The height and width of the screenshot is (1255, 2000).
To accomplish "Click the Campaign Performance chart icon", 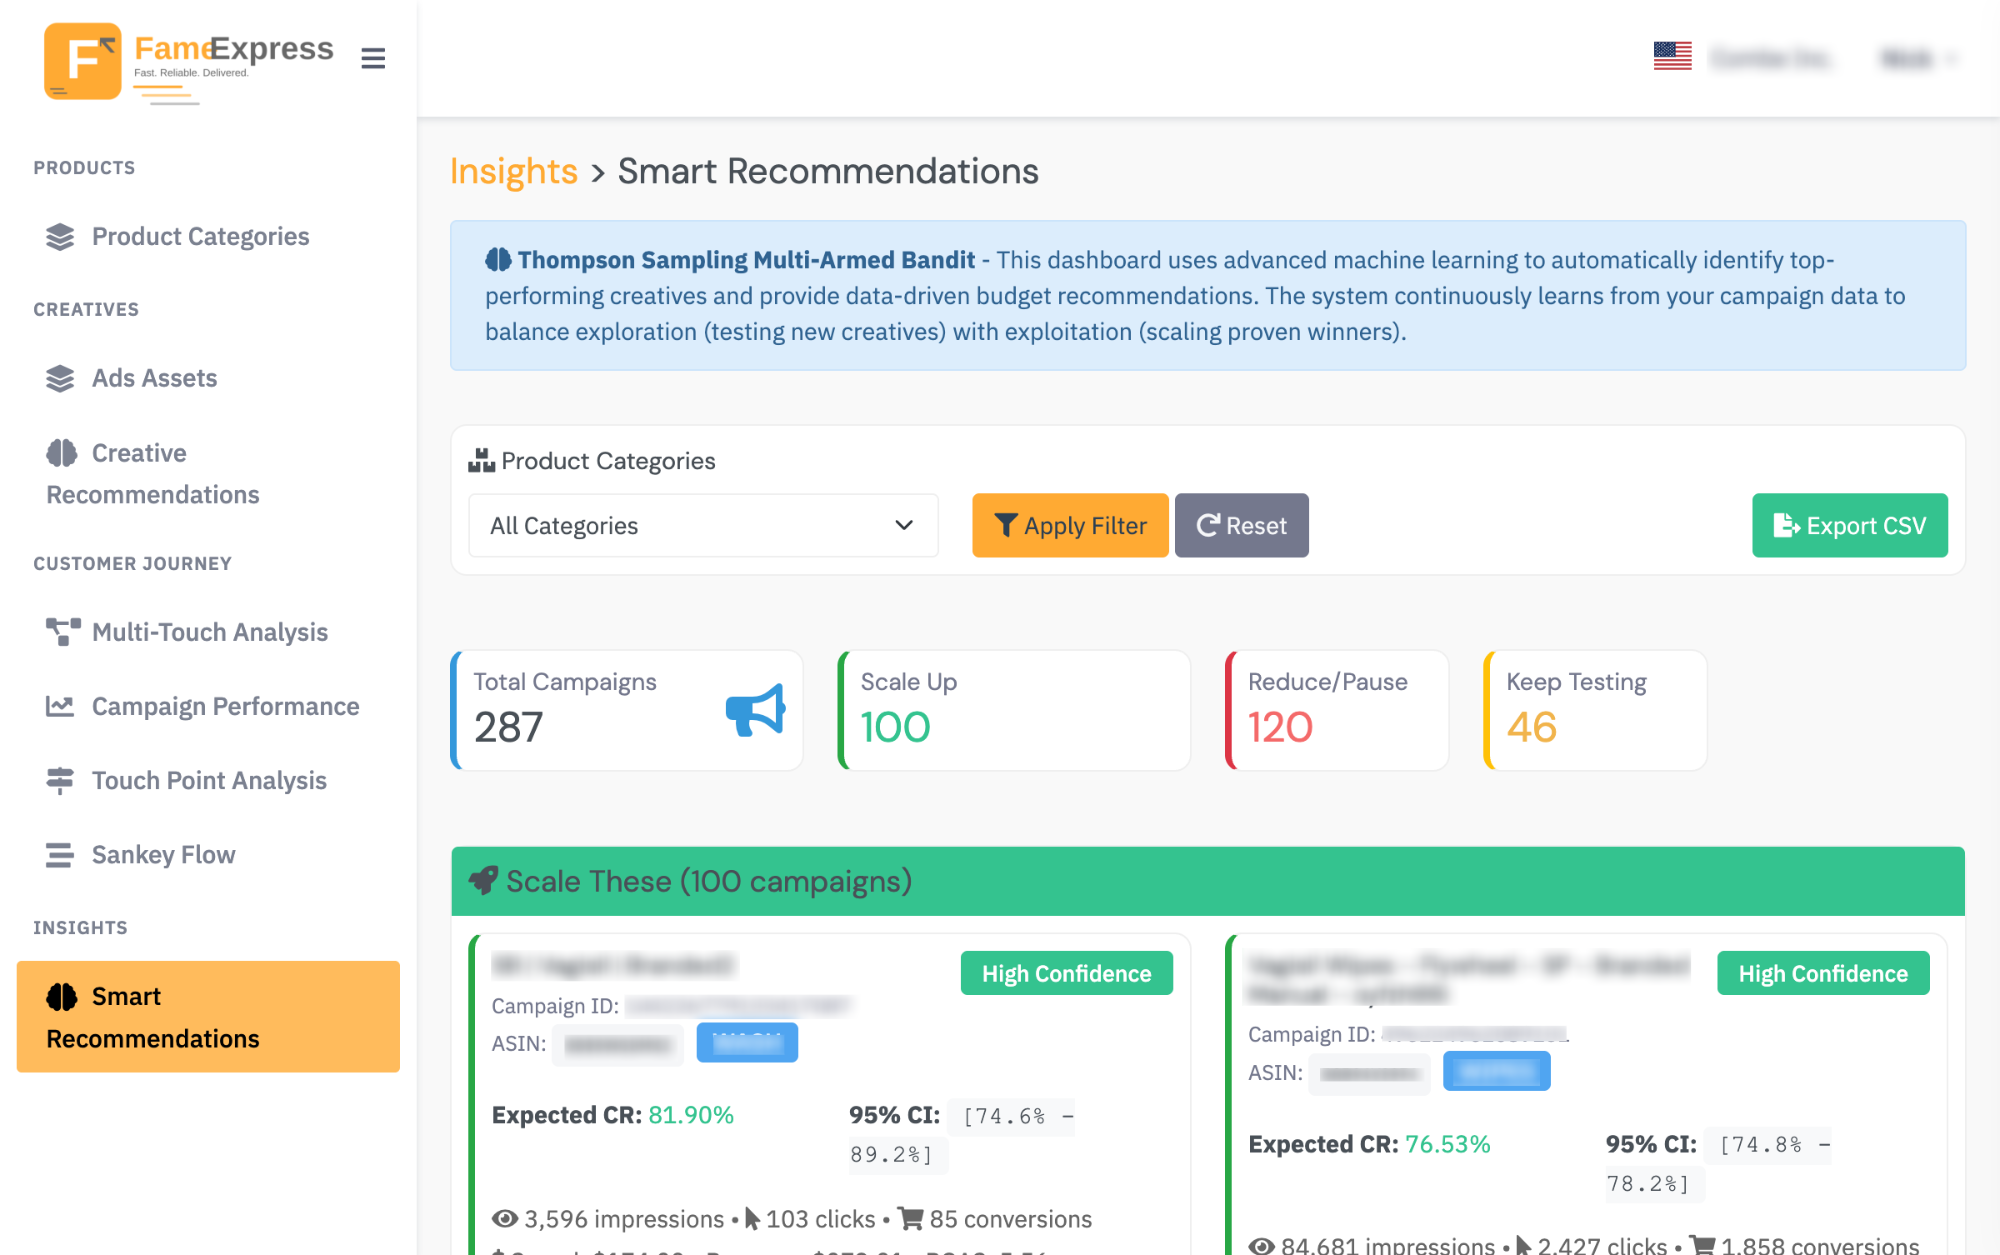I will click(61, 706).
